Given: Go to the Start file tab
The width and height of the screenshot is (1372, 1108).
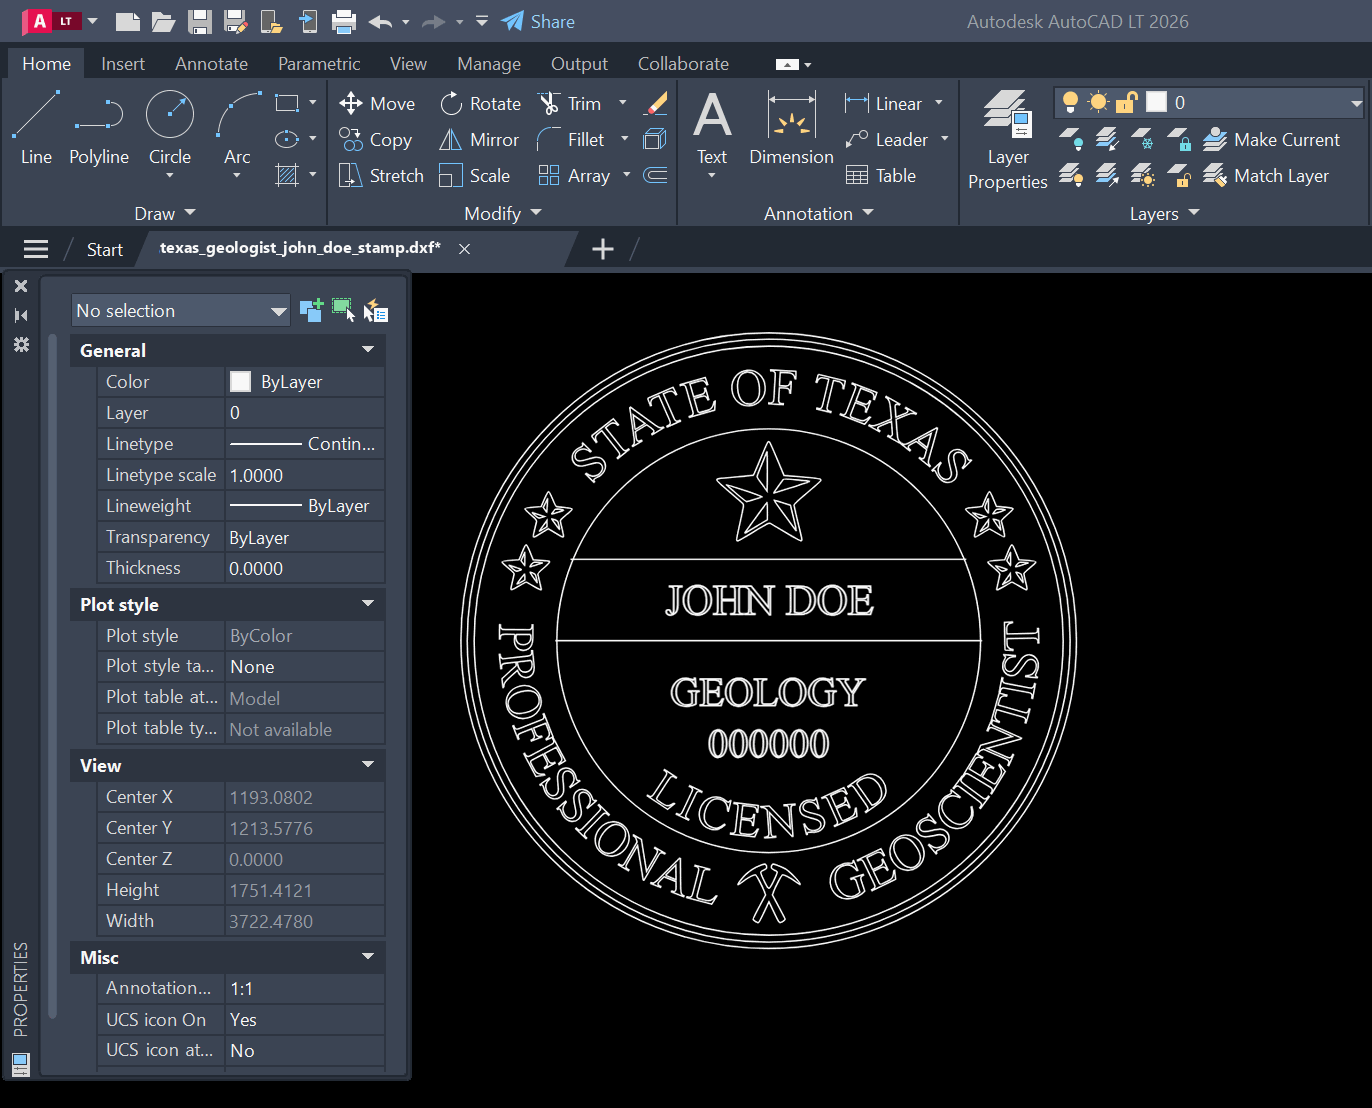Looking at the screenshot, I should (x=105, y=249).
